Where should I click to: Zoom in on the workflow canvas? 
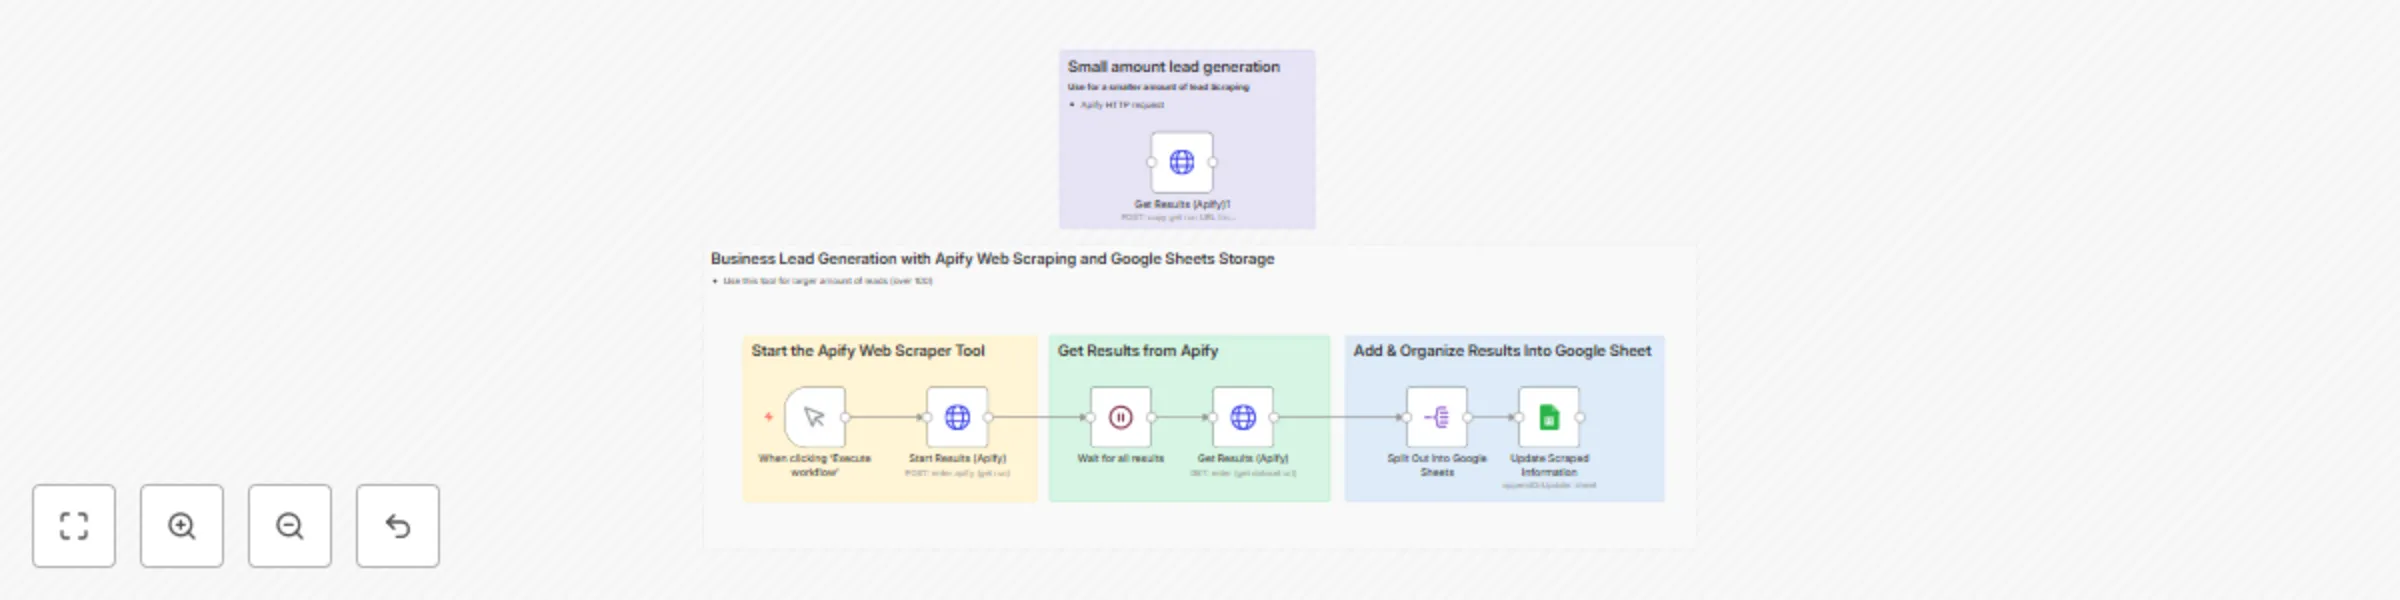(x=182, y=526)
